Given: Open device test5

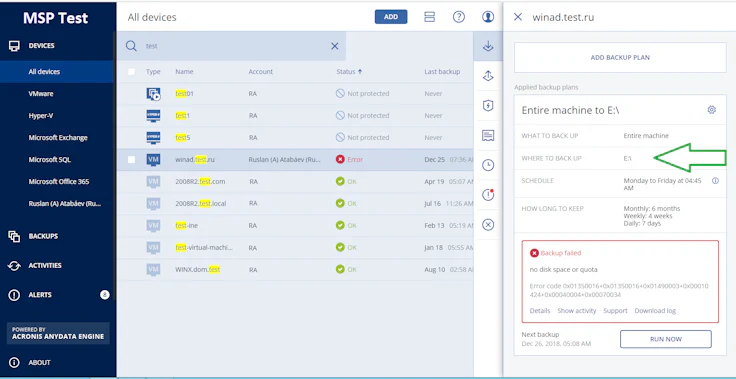Looking at the screenshot, I should click(183, 138).
